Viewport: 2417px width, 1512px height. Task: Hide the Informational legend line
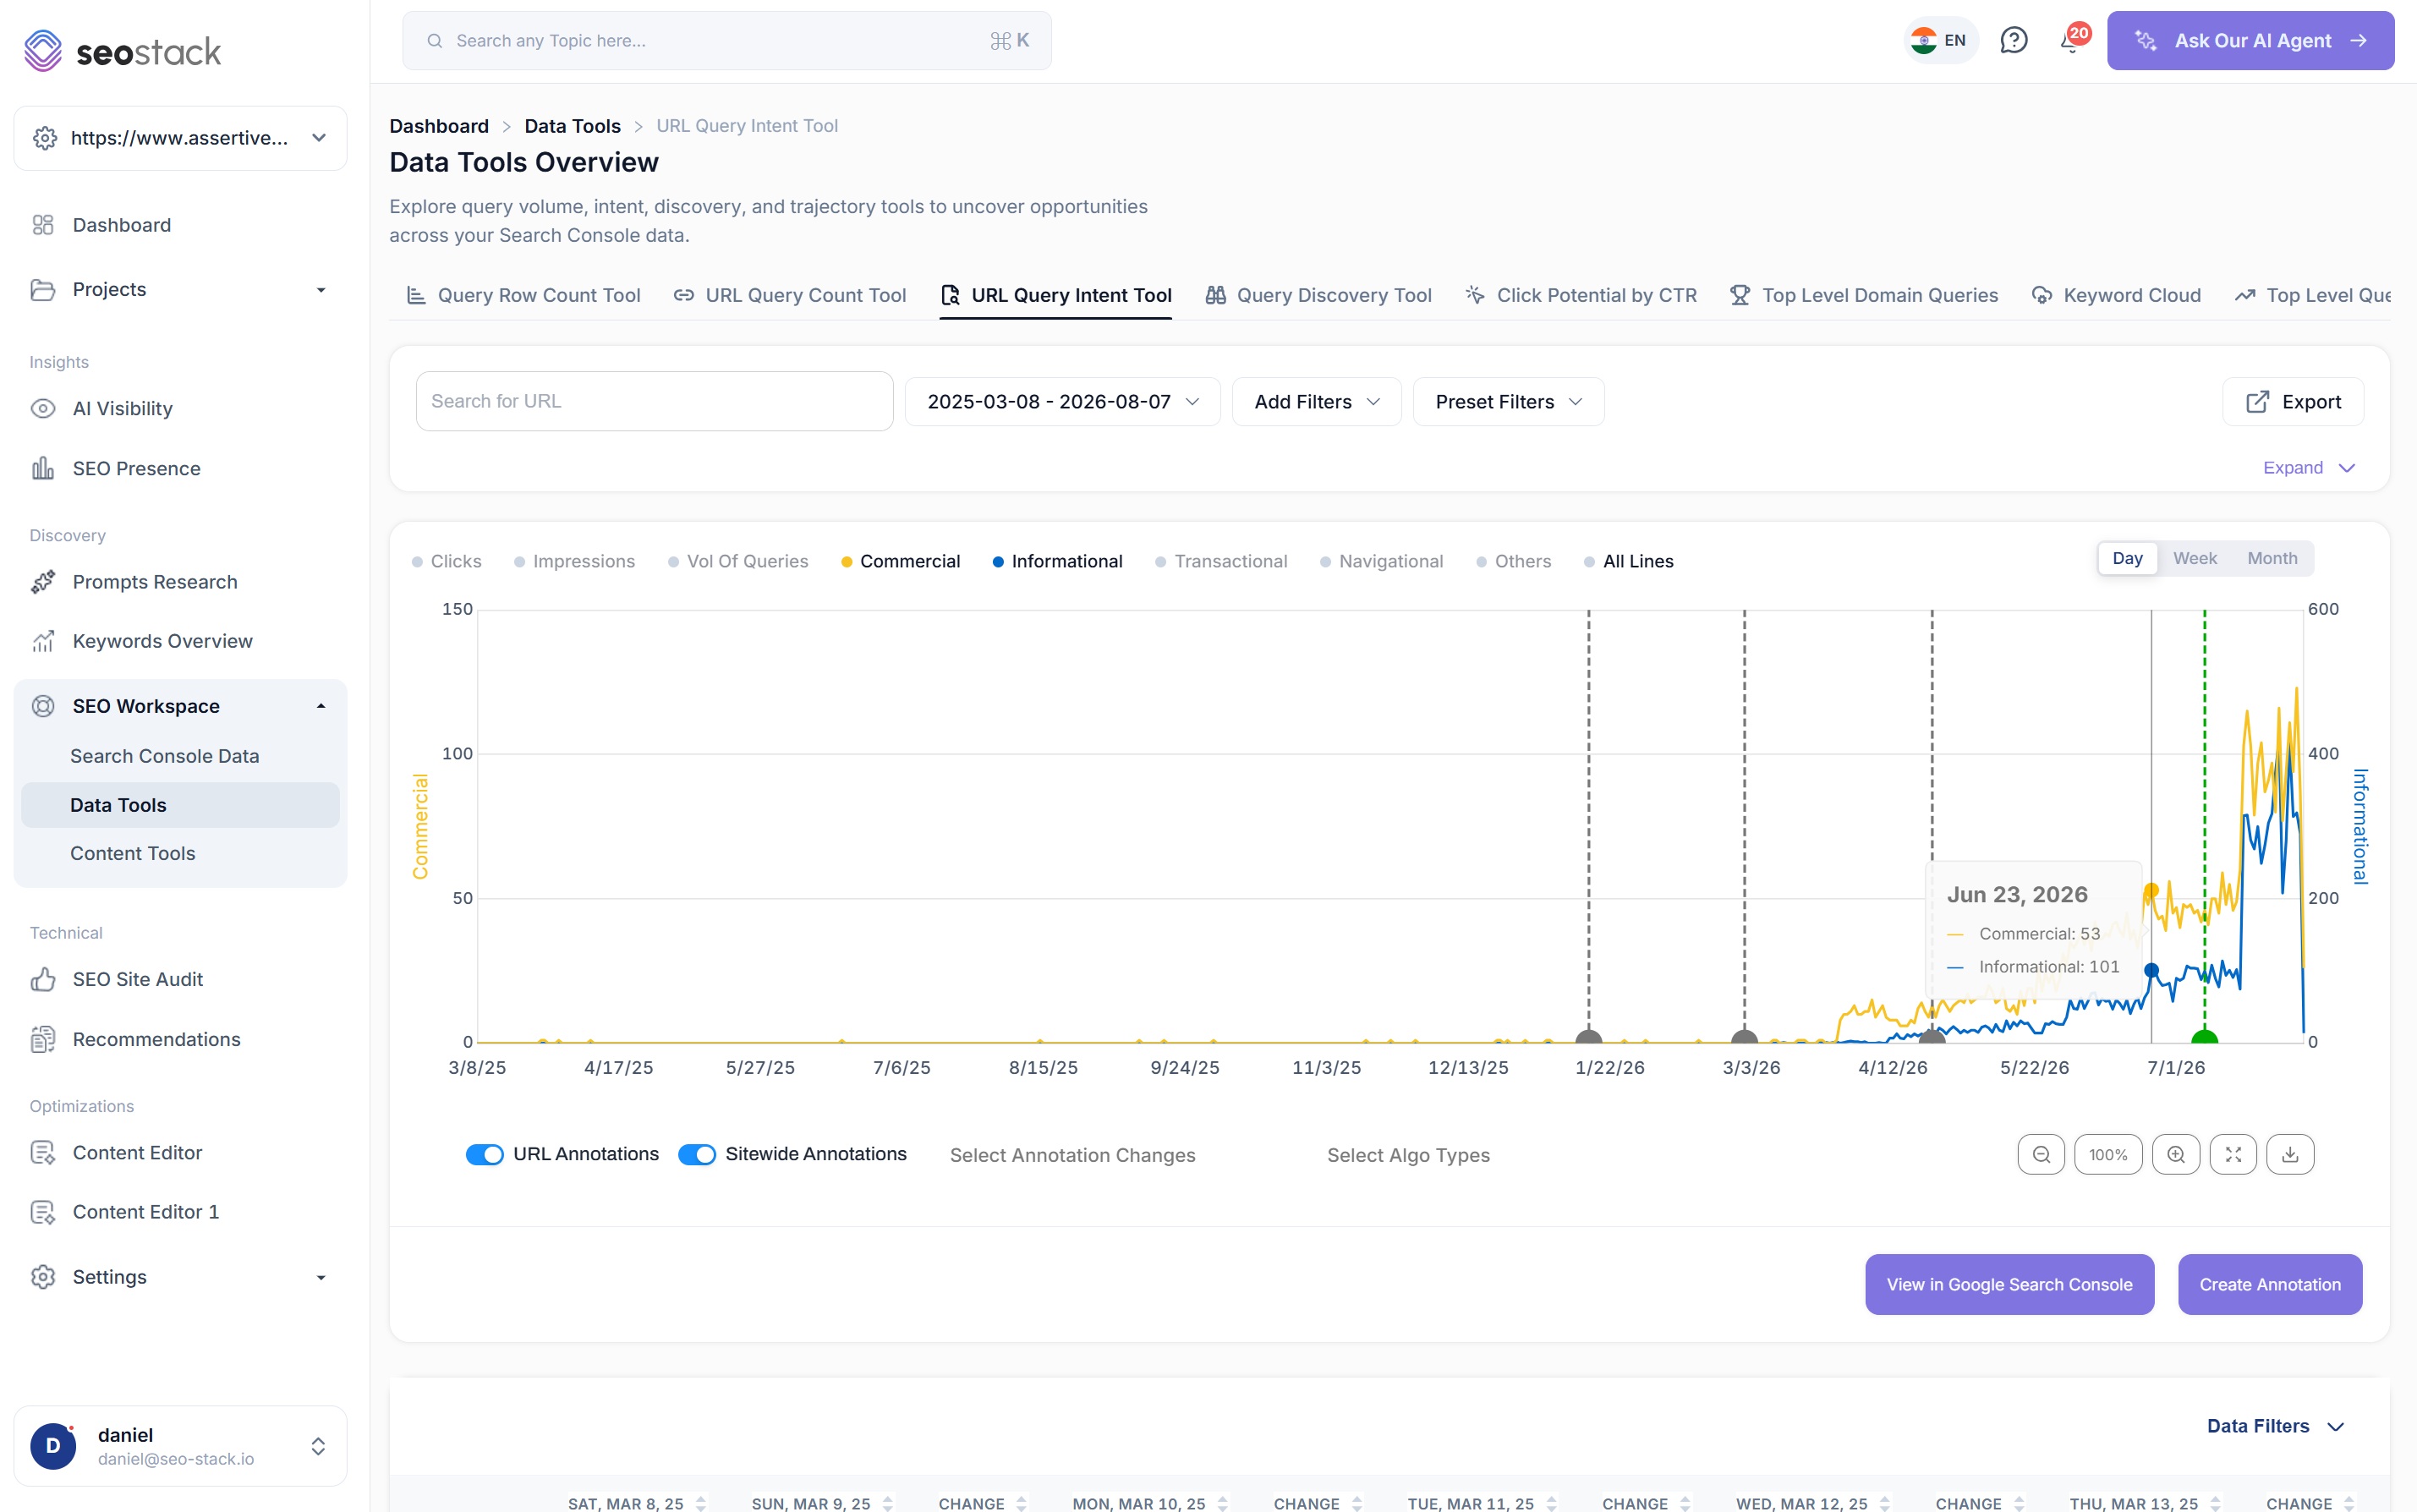(1057, 562)
